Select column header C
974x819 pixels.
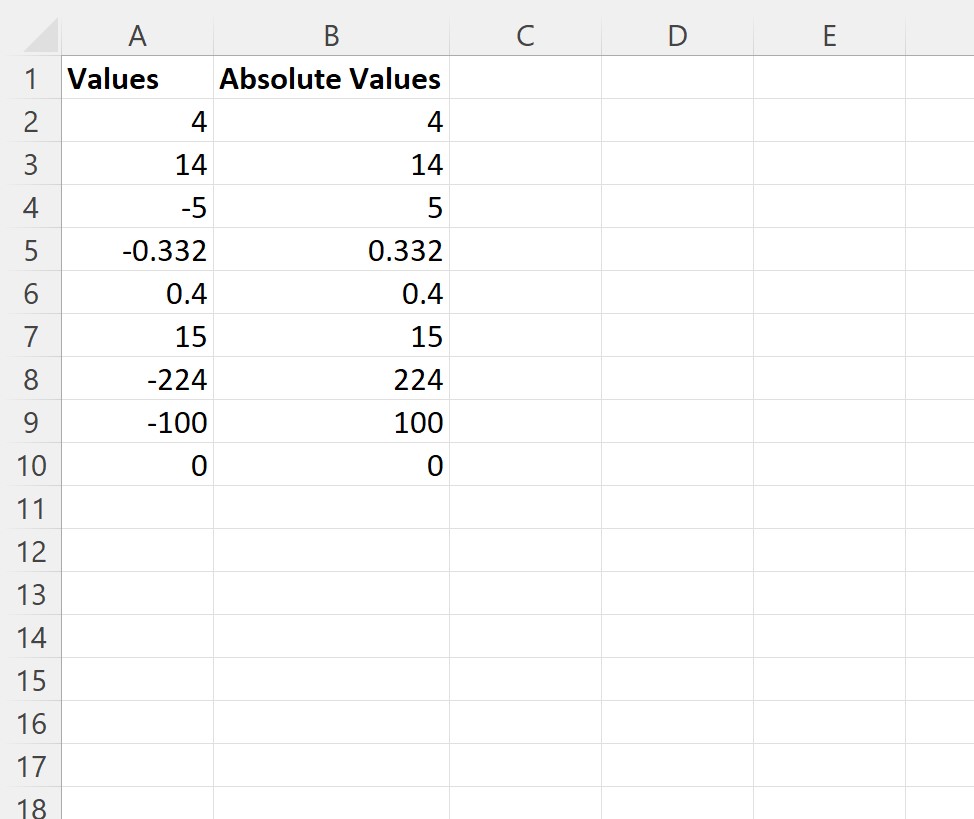coord(523,35)
